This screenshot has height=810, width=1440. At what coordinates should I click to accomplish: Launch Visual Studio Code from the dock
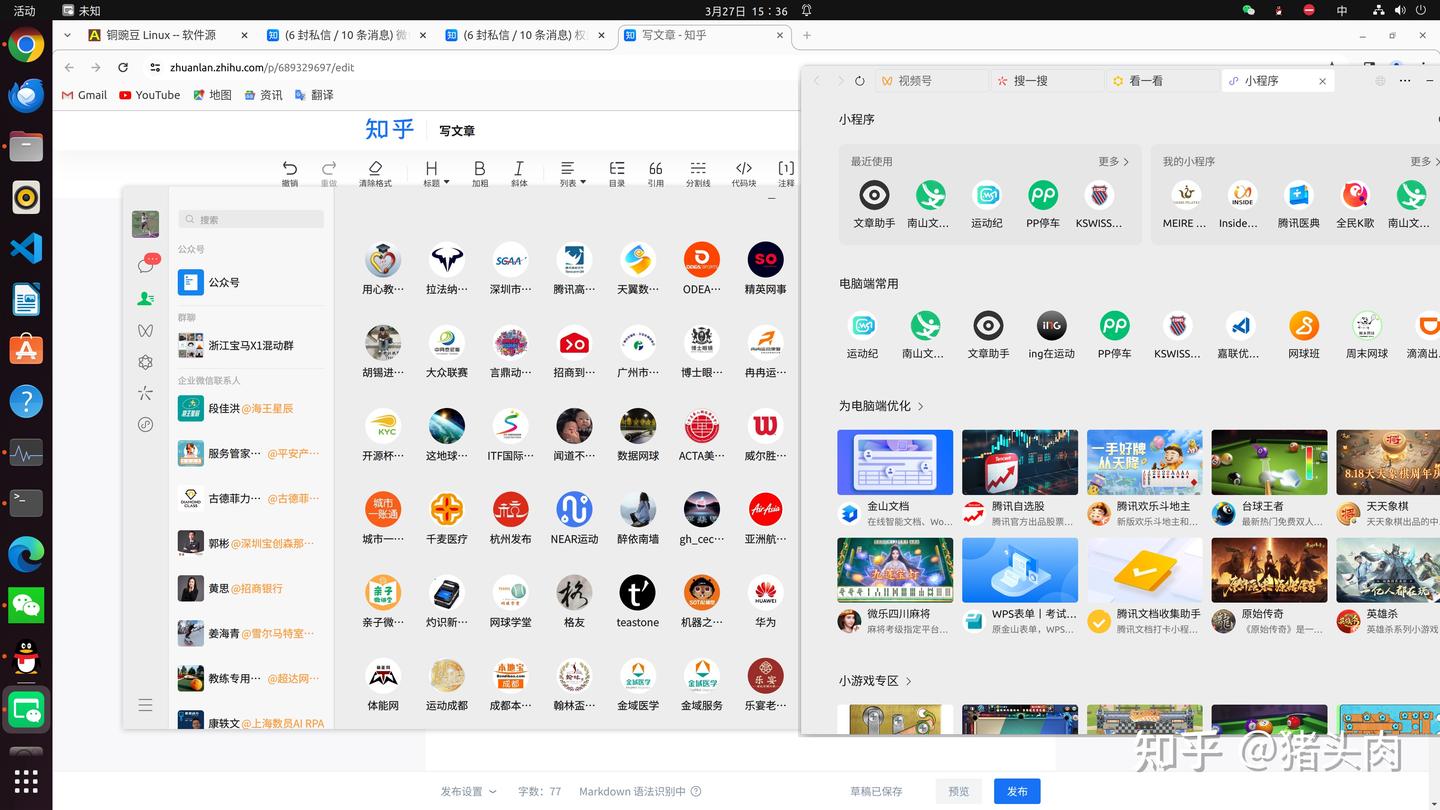(25, 245)
